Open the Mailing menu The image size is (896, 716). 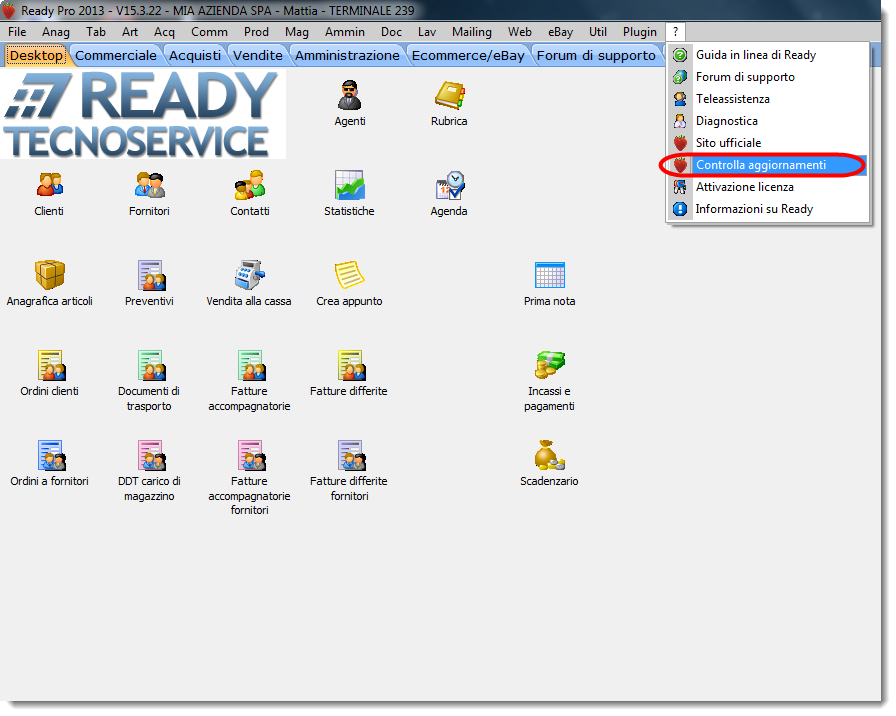click(471, 32)
